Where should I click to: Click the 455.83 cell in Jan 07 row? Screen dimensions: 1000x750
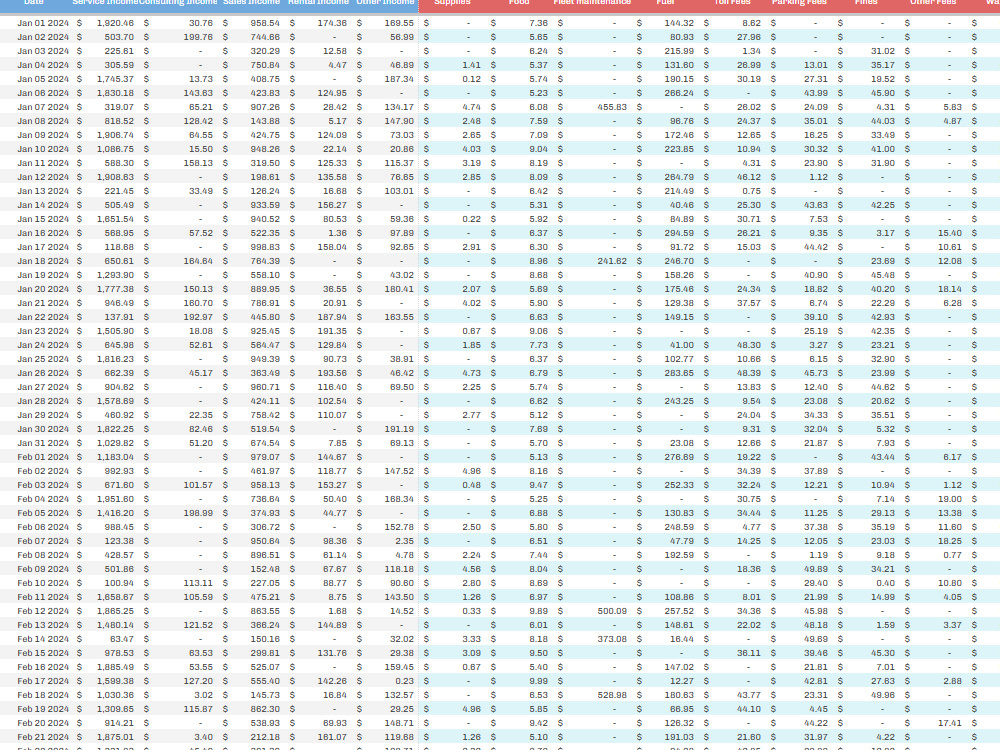[612, 107]
